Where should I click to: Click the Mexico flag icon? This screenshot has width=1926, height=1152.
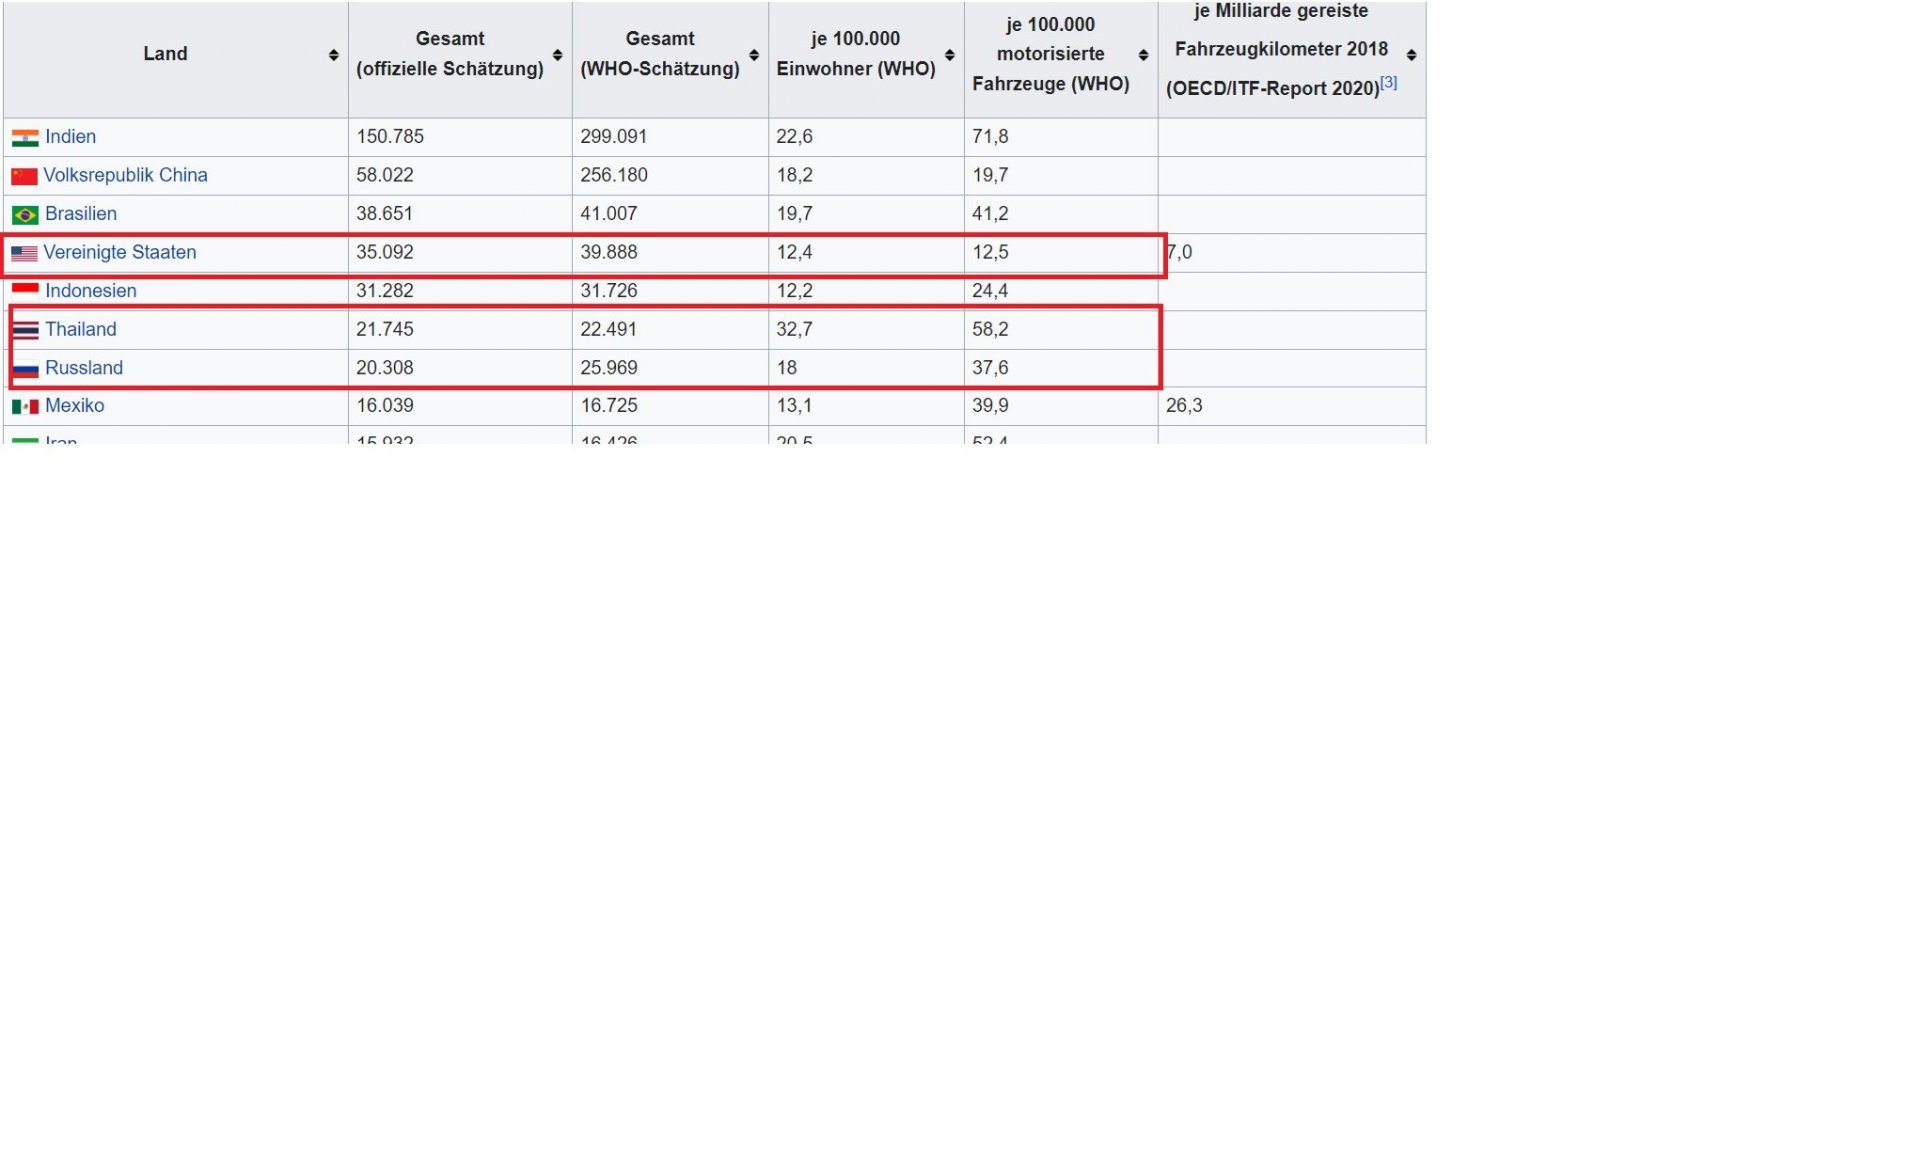tap(25, 407)
